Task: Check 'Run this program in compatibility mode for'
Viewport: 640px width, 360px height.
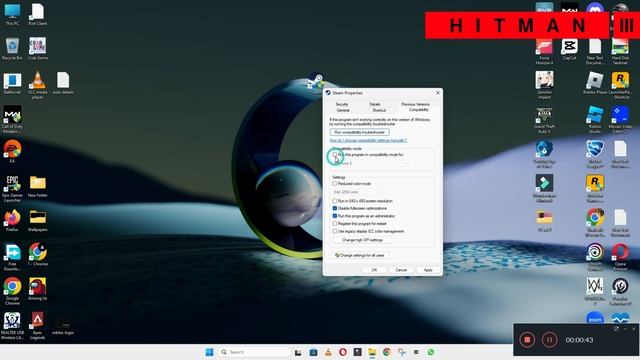Action: (x=335, y=155)
